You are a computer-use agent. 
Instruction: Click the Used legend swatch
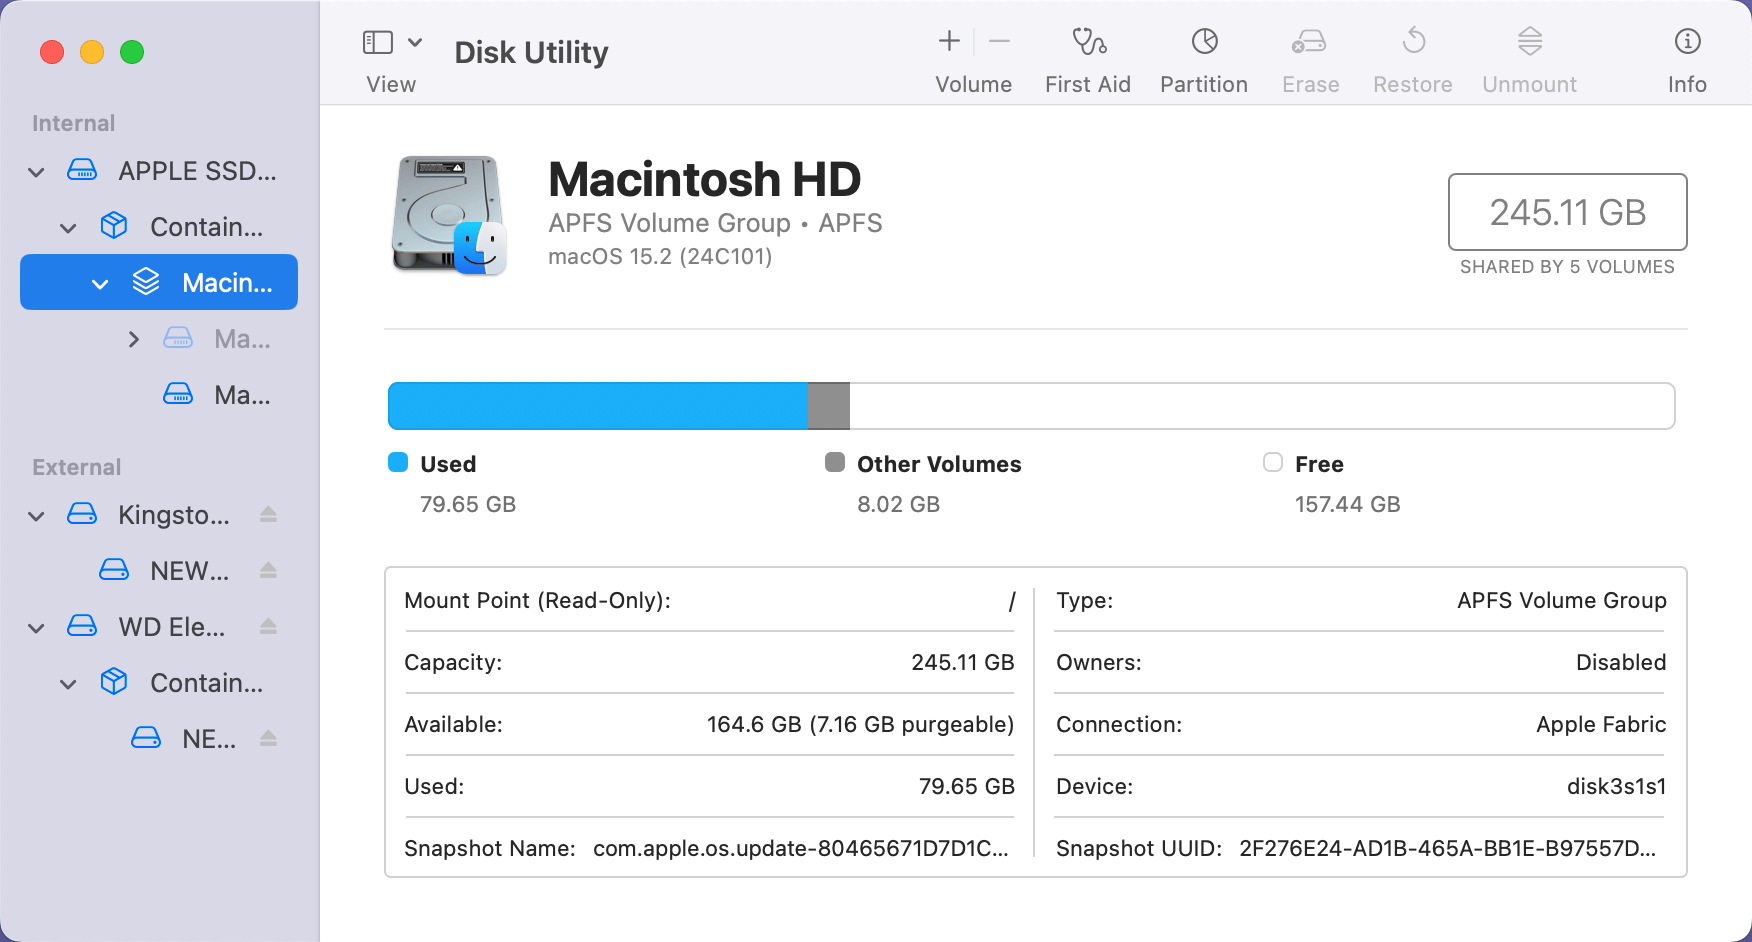[x=397, y=462]
